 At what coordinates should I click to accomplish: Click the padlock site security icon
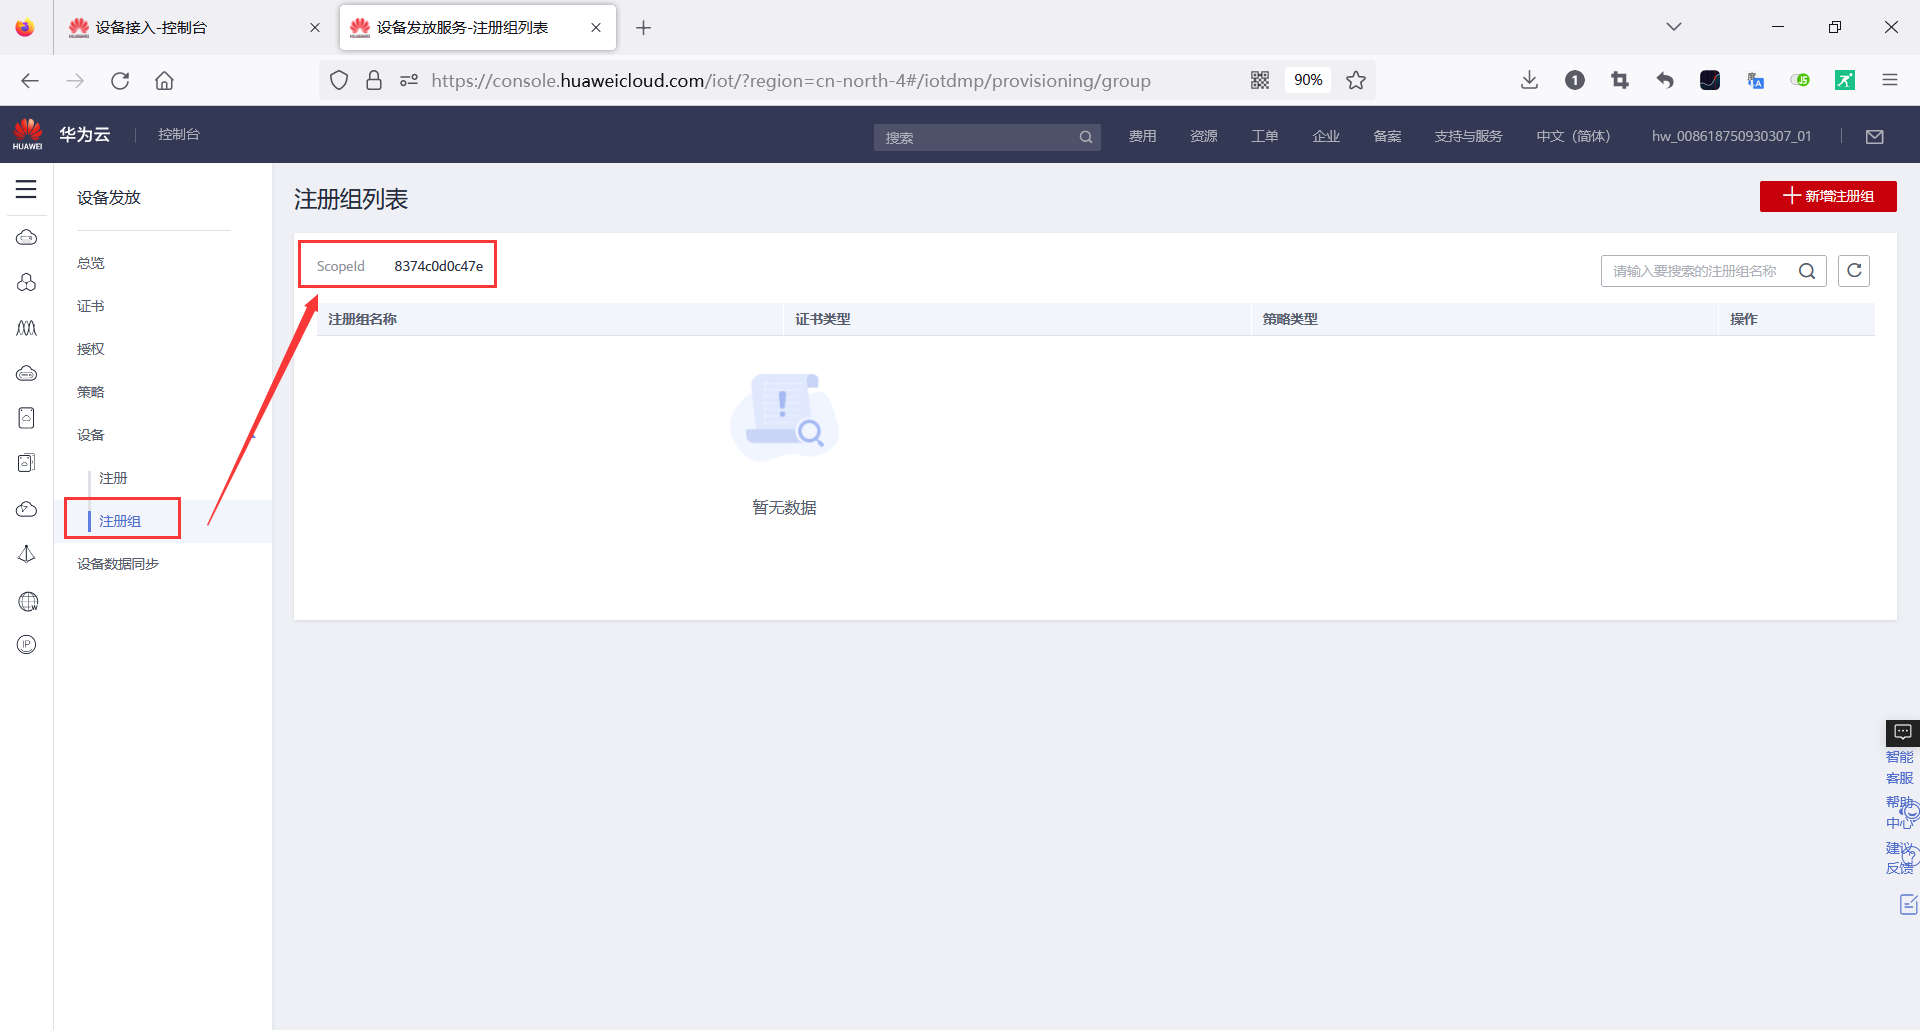tap(374, 80)
